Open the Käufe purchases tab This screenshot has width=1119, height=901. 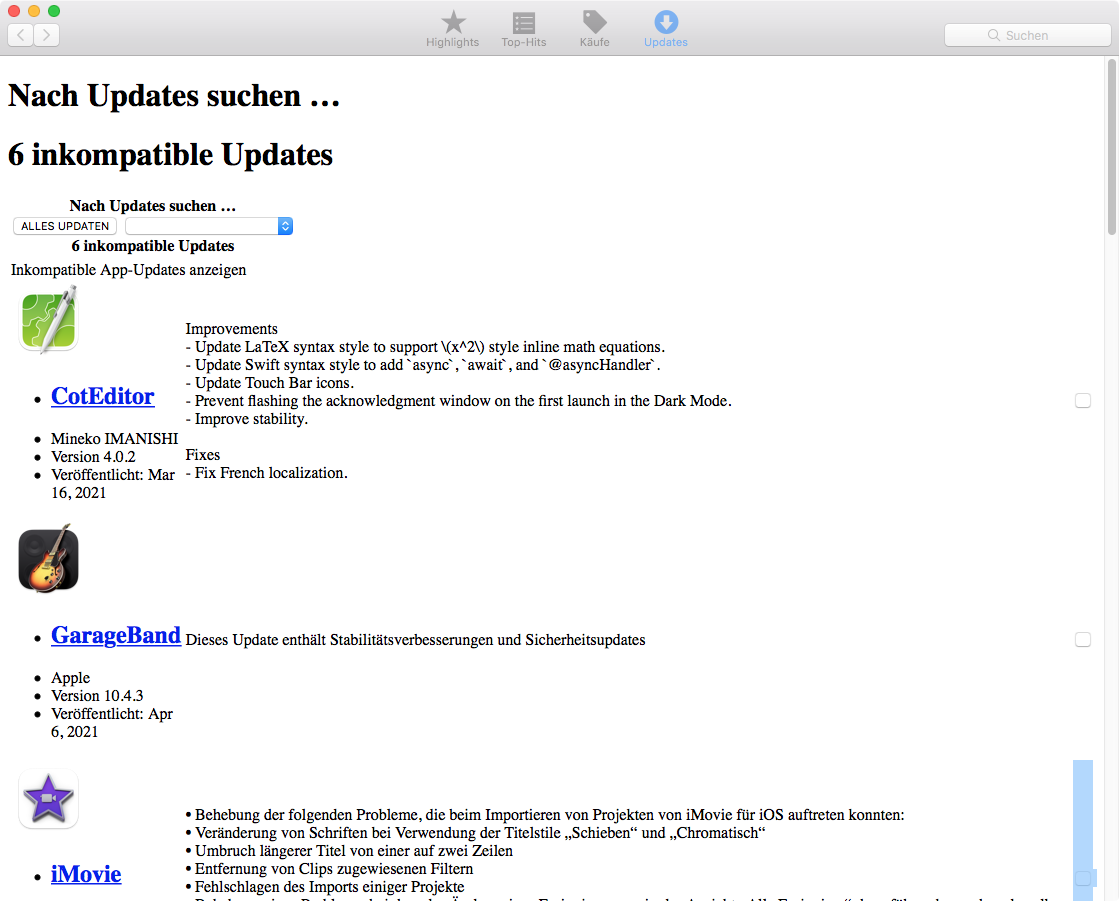click(x=594, y=29)
